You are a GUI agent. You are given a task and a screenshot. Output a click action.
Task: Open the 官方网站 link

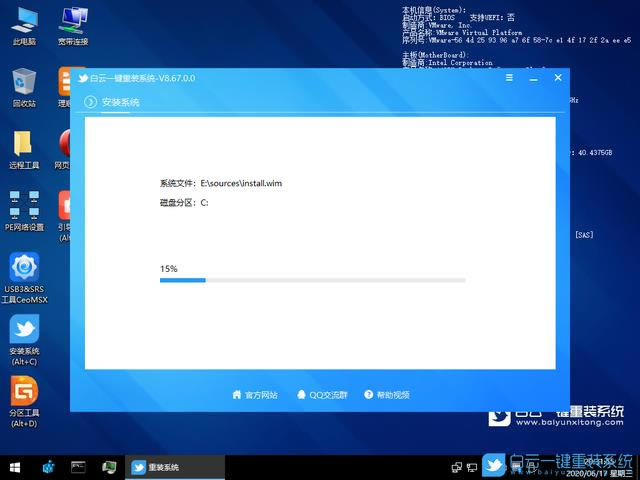[255, 395]
